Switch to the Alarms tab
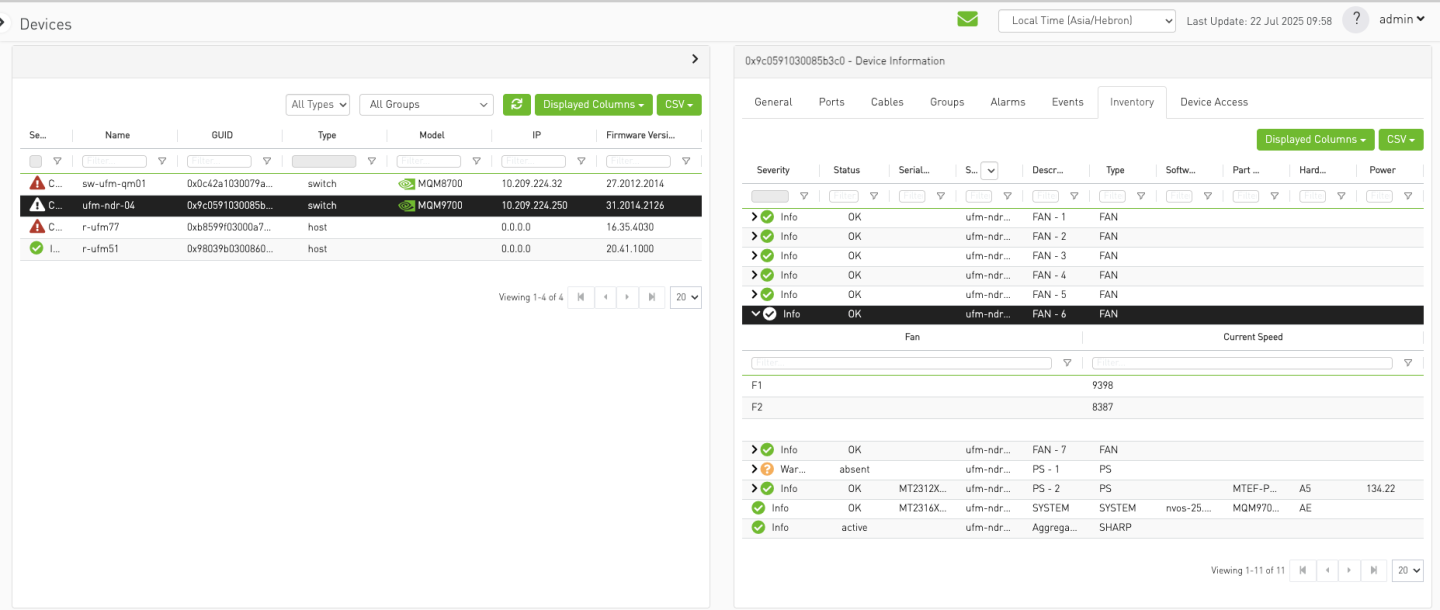Viewport: 1440px width, 610px height. [x=1007, y=102]
